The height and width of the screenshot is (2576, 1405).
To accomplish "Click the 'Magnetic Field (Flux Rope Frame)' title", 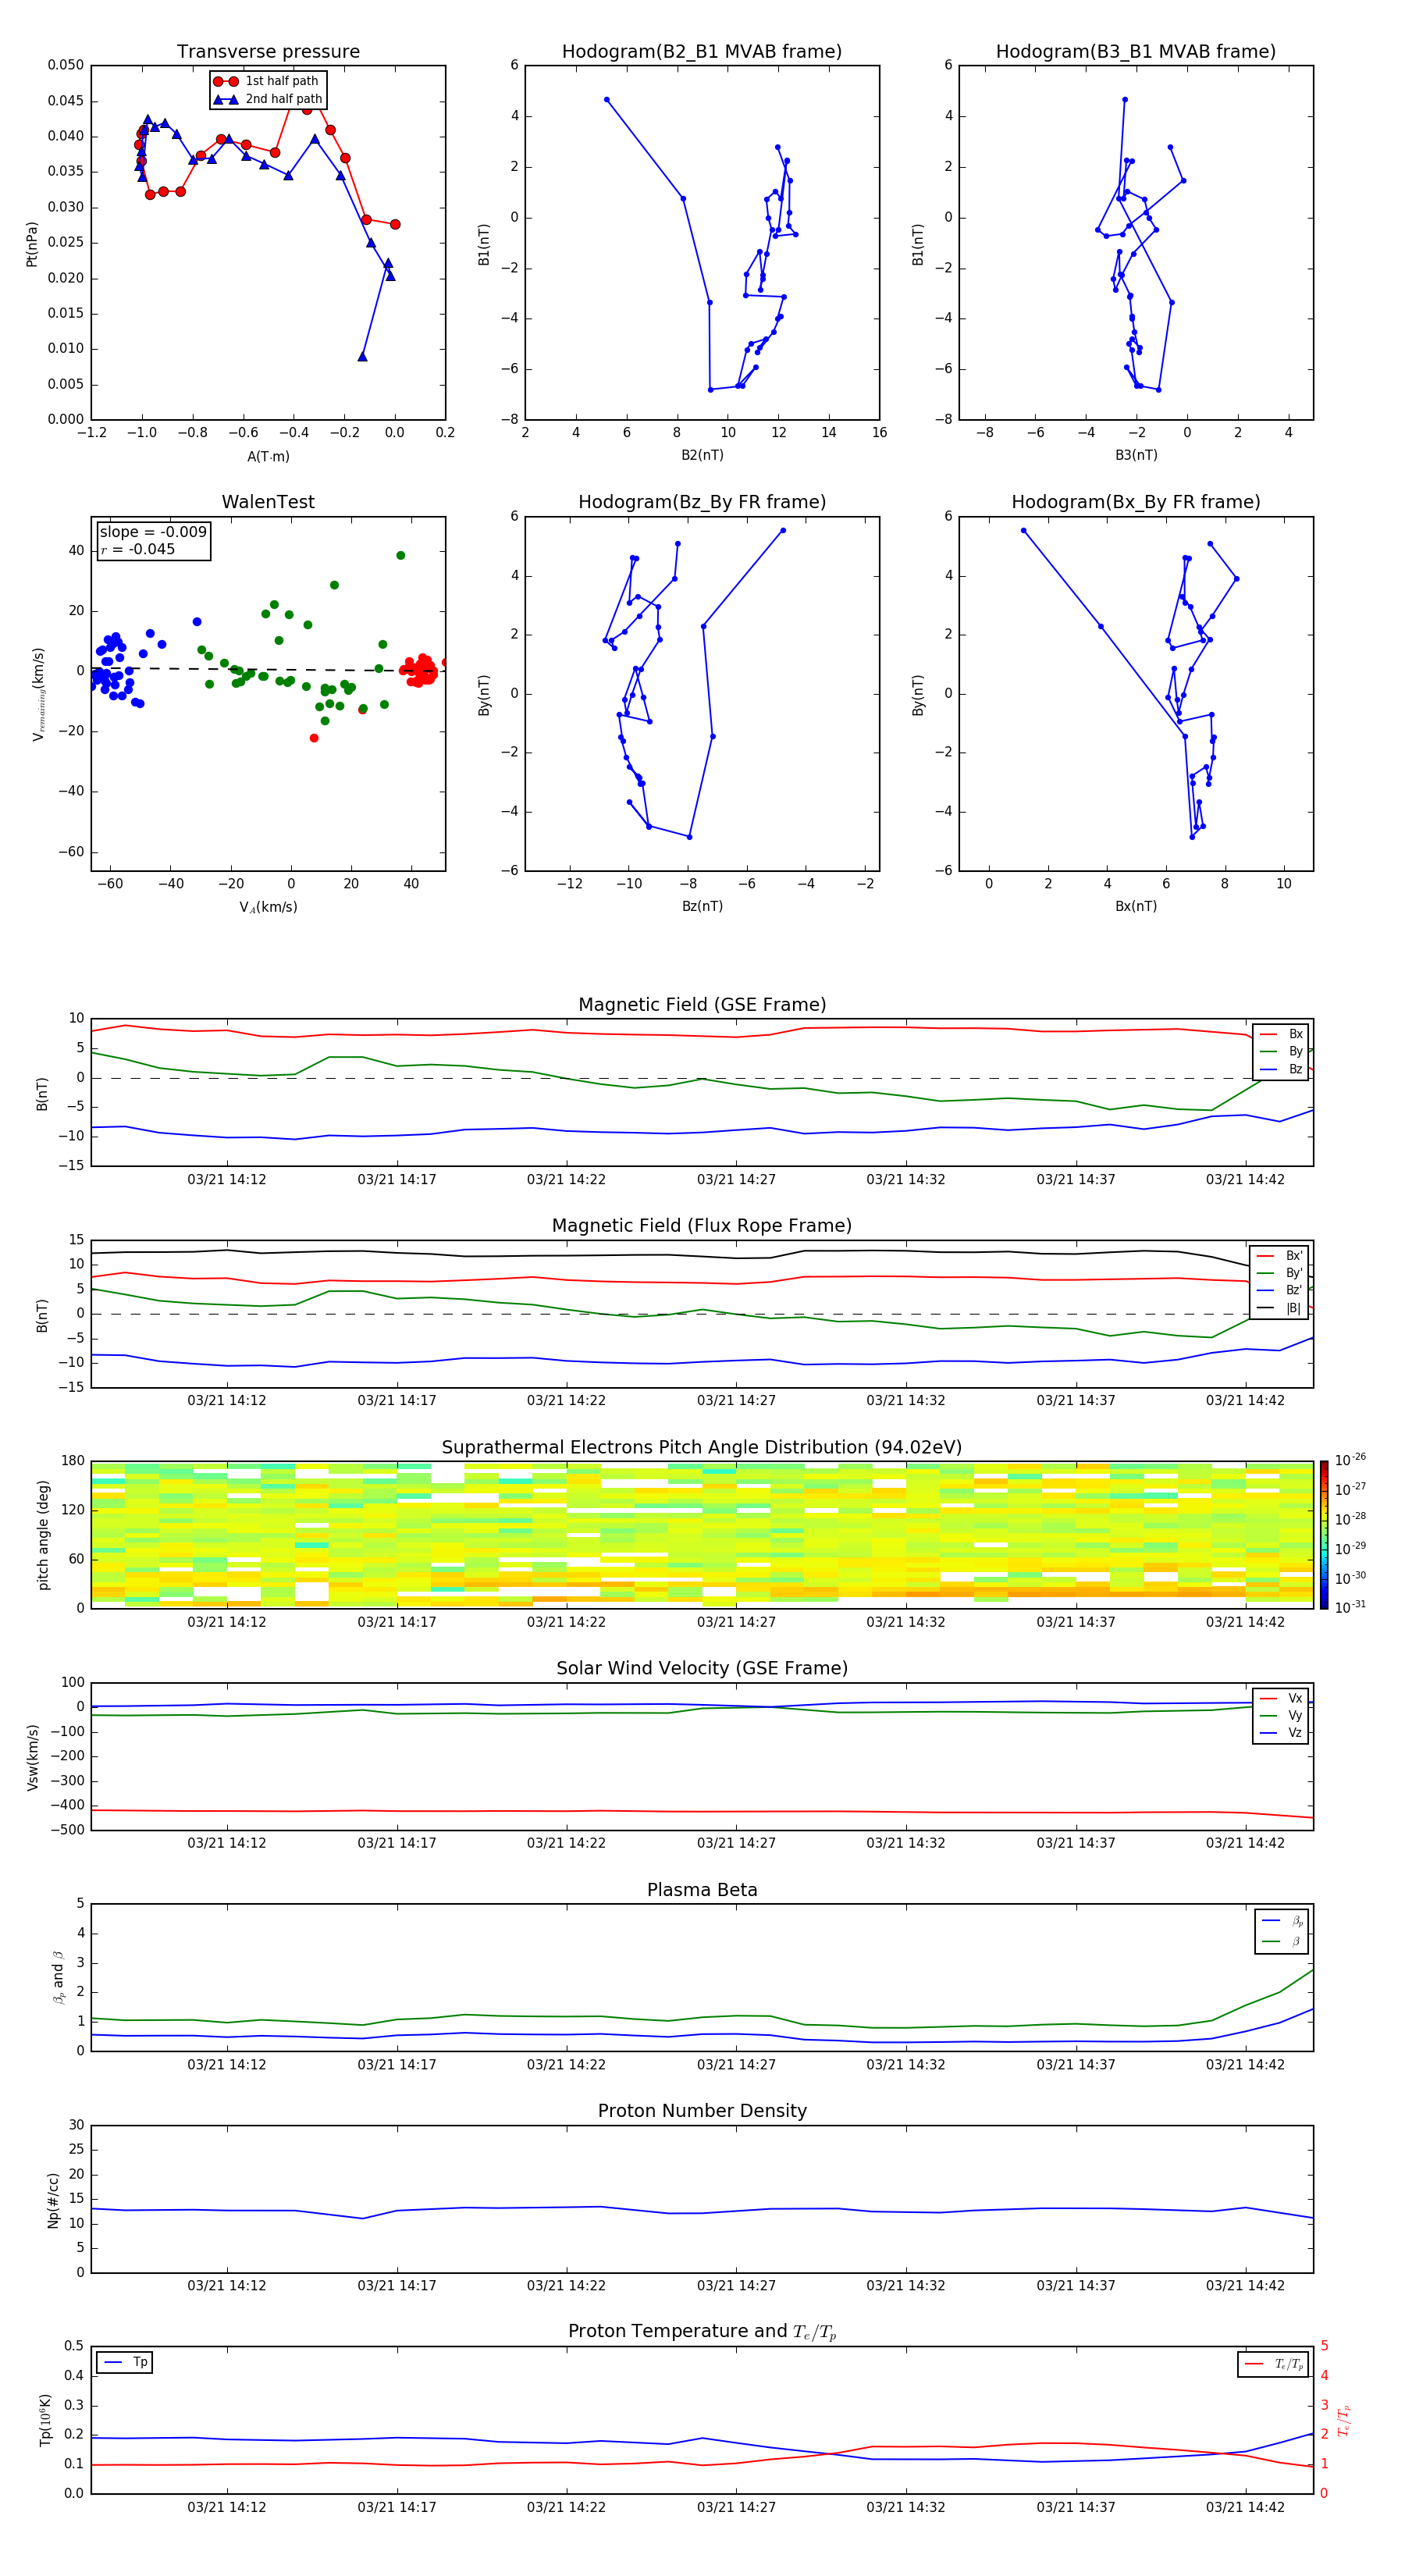I will point(702,1226).
